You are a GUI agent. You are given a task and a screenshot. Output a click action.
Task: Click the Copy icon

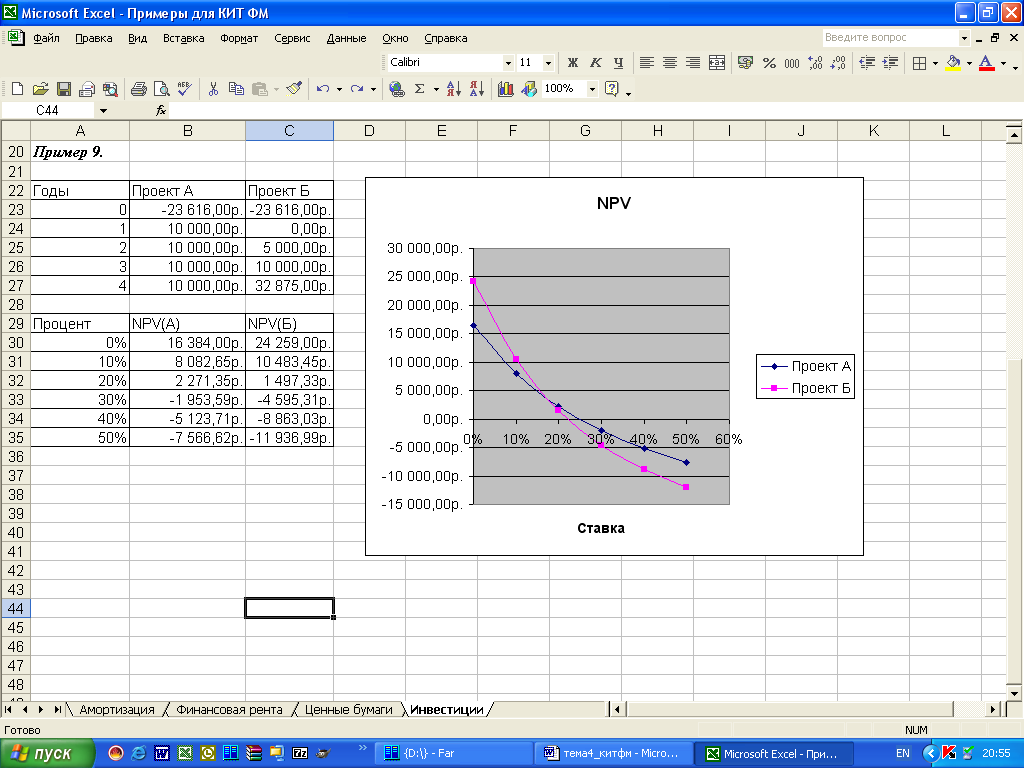[236, 89]
